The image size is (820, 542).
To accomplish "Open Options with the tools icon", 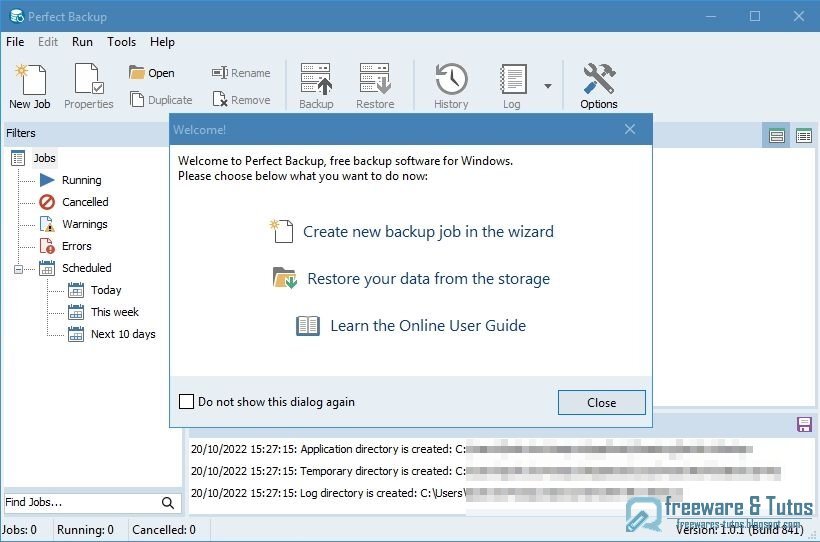I will [599, 86].
